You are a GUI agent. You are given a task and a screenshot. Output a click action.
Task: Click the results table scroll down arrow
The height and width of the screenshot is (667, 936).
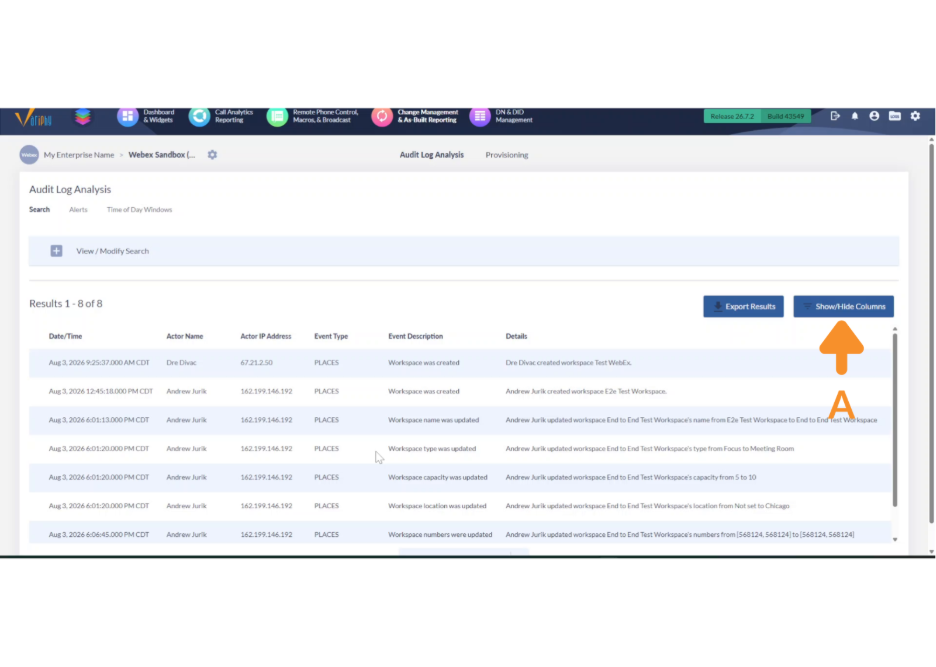click(895, 539)
